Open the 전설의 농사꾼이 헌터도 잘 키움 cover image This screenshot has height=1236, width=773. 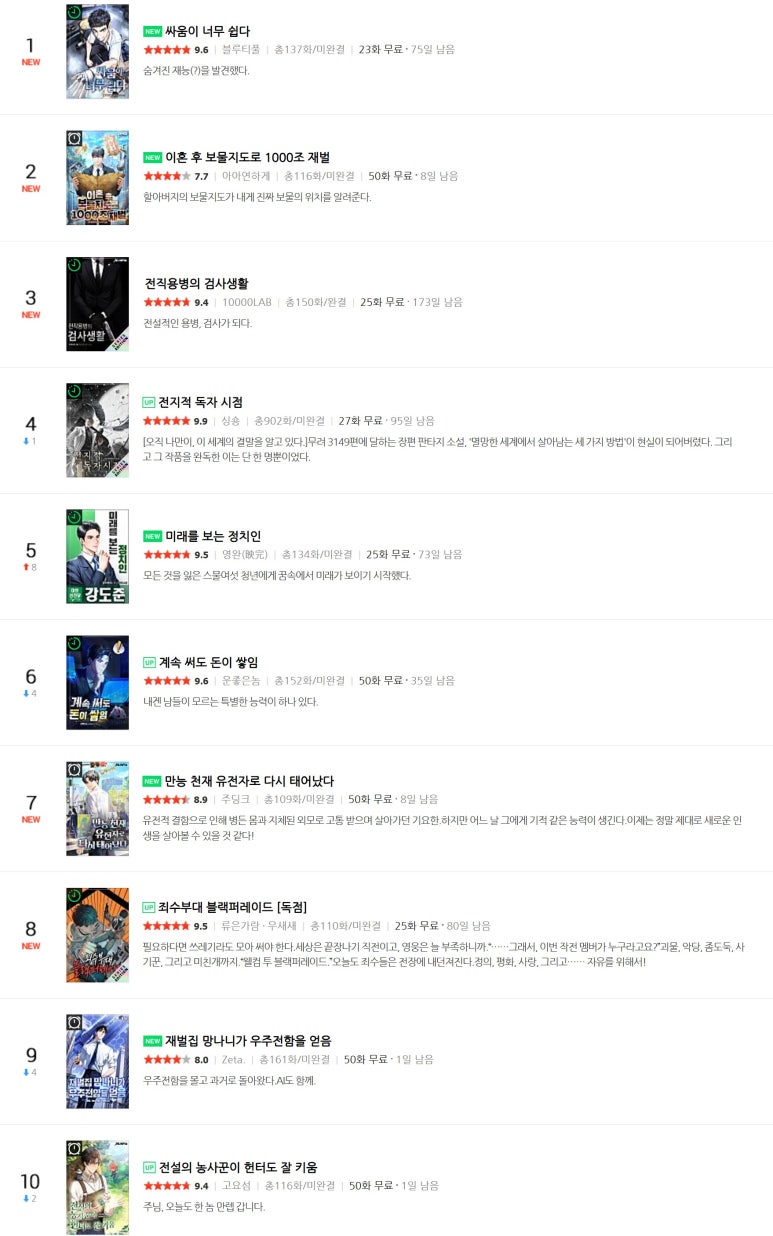coord(97,1186)
